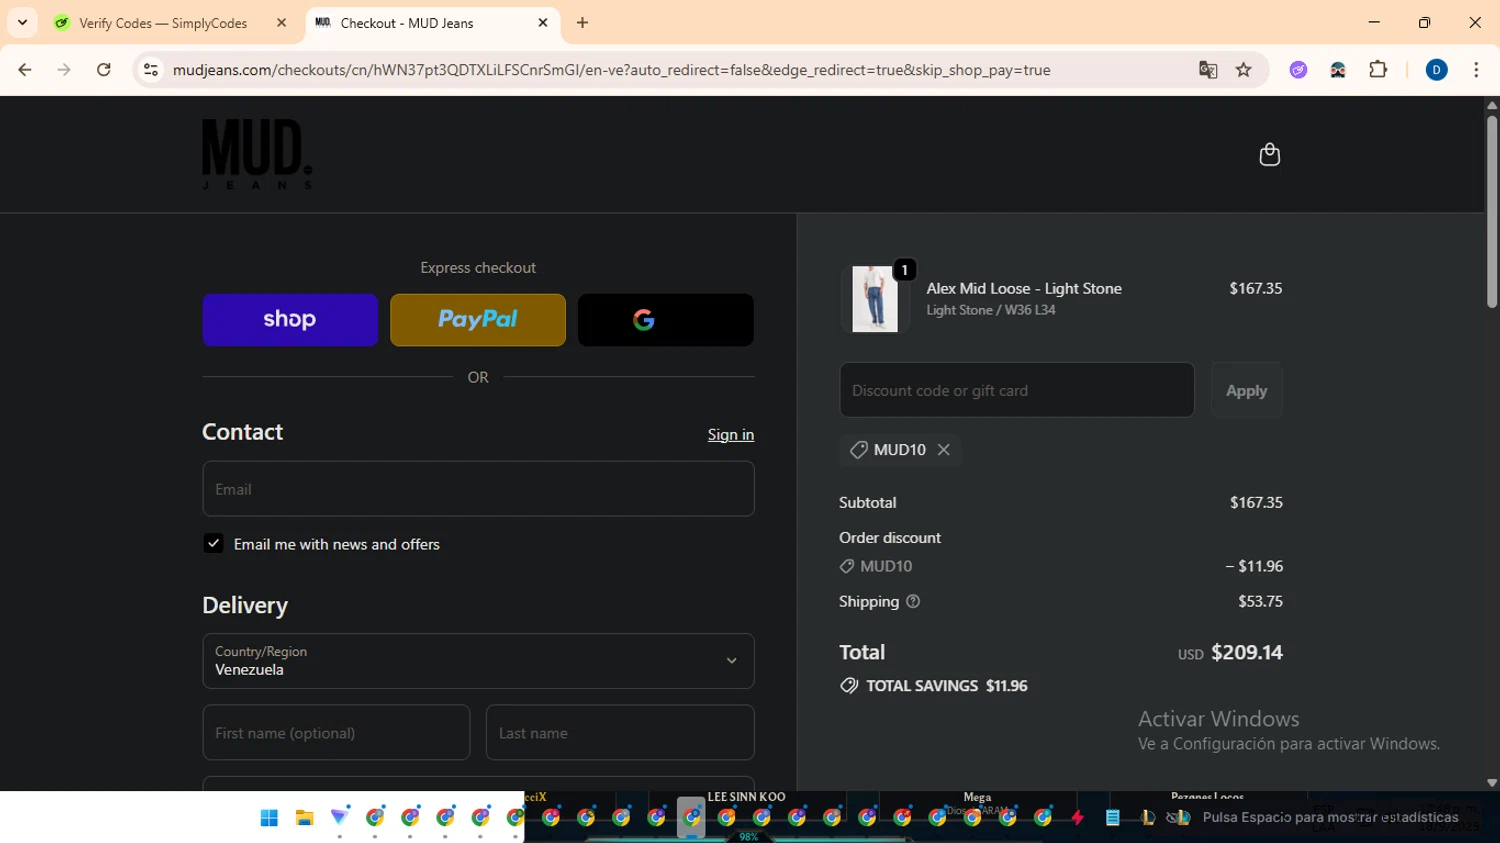Click the purple extension icon in toolbar
Image resolution: width=1500 pixels, height=843 pixels.
(x=1298, y=70)
